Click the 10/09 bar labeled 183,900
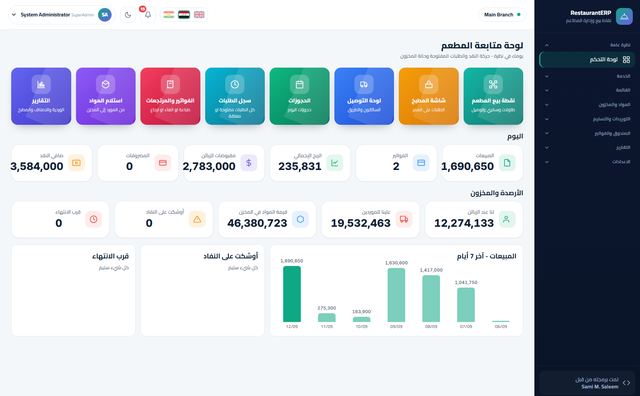Viewport: 640px width, 396px height. [x=361, y=319]
